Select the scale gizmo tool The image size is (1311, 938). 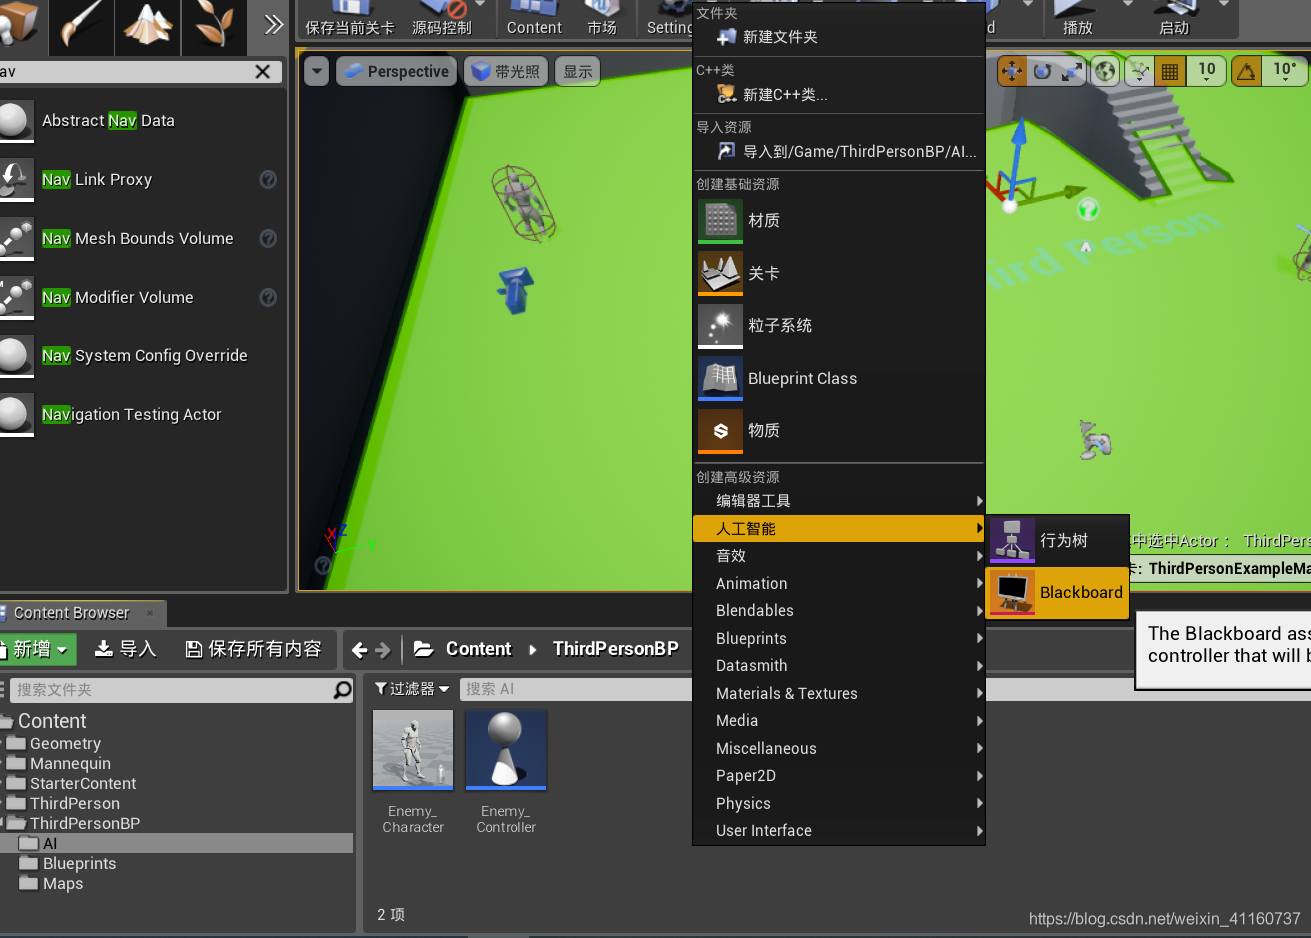[1072, 71]
